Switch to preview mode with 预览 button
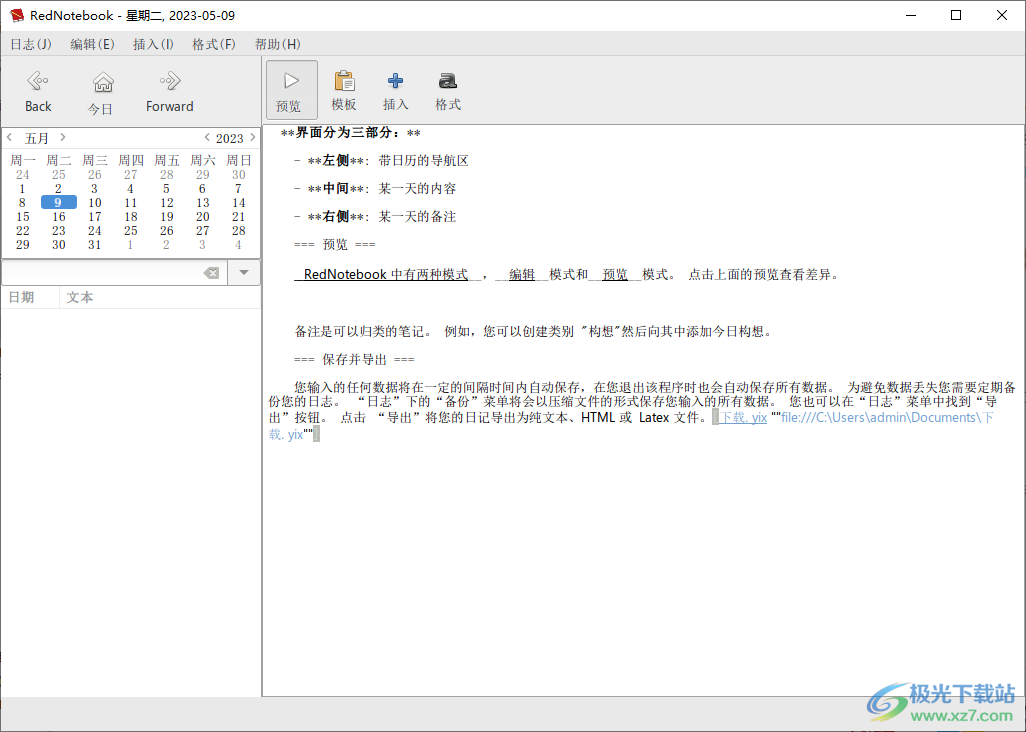Image resolution: width=1026 pixels, height=732 pixels. (291, 90)
